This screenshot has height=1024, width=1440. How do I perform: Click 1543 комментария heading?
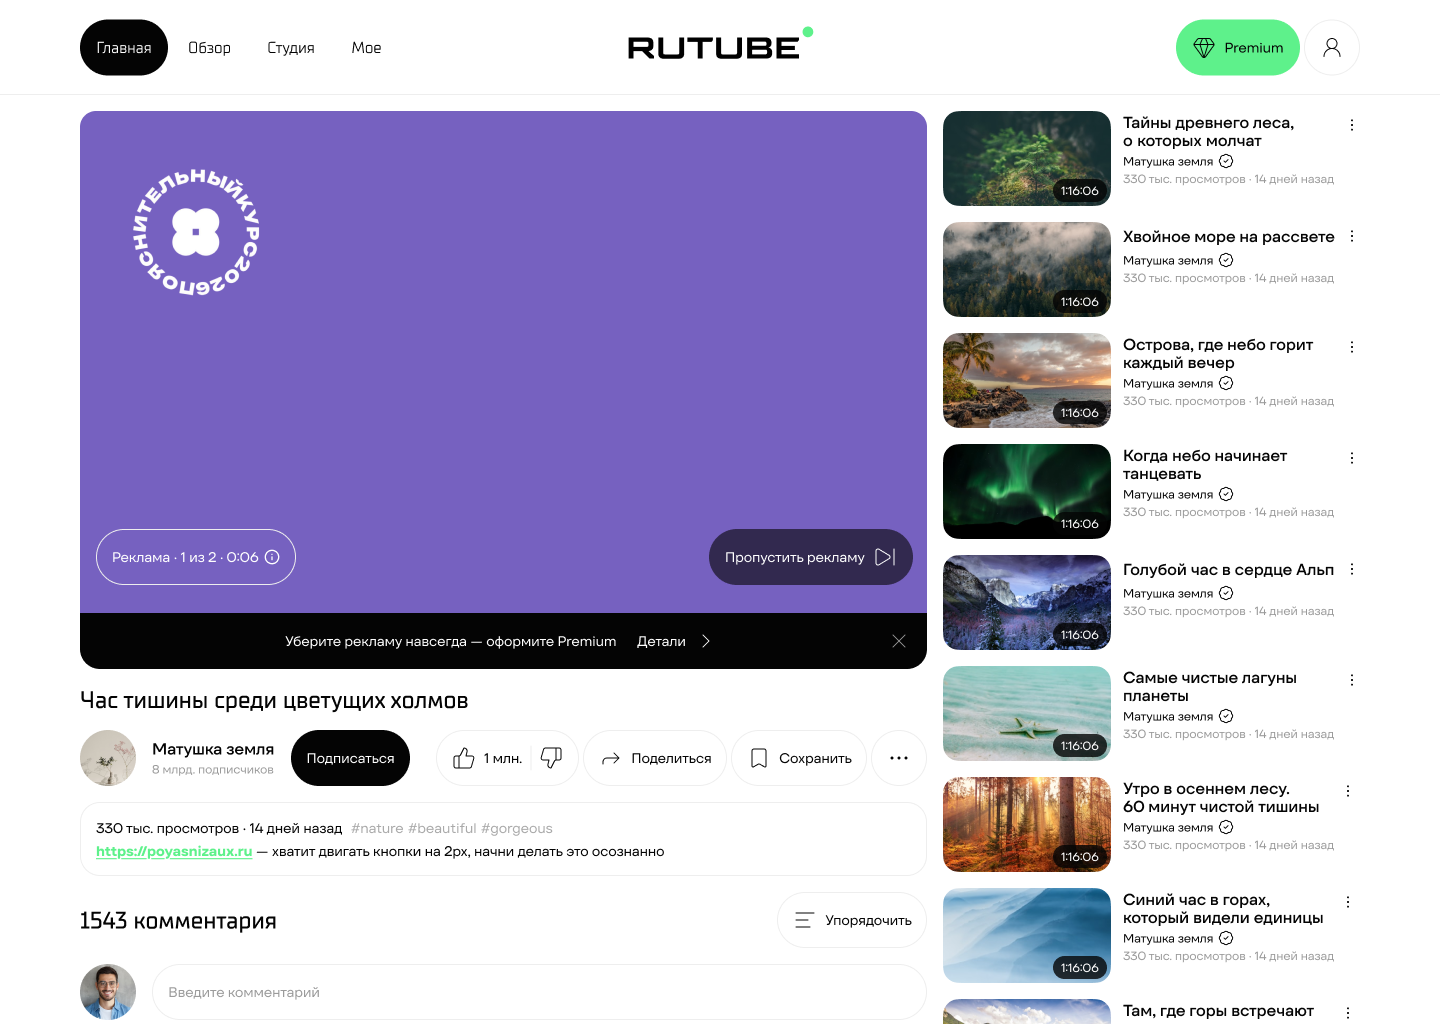pyautogui.click(x=178, y=921)
